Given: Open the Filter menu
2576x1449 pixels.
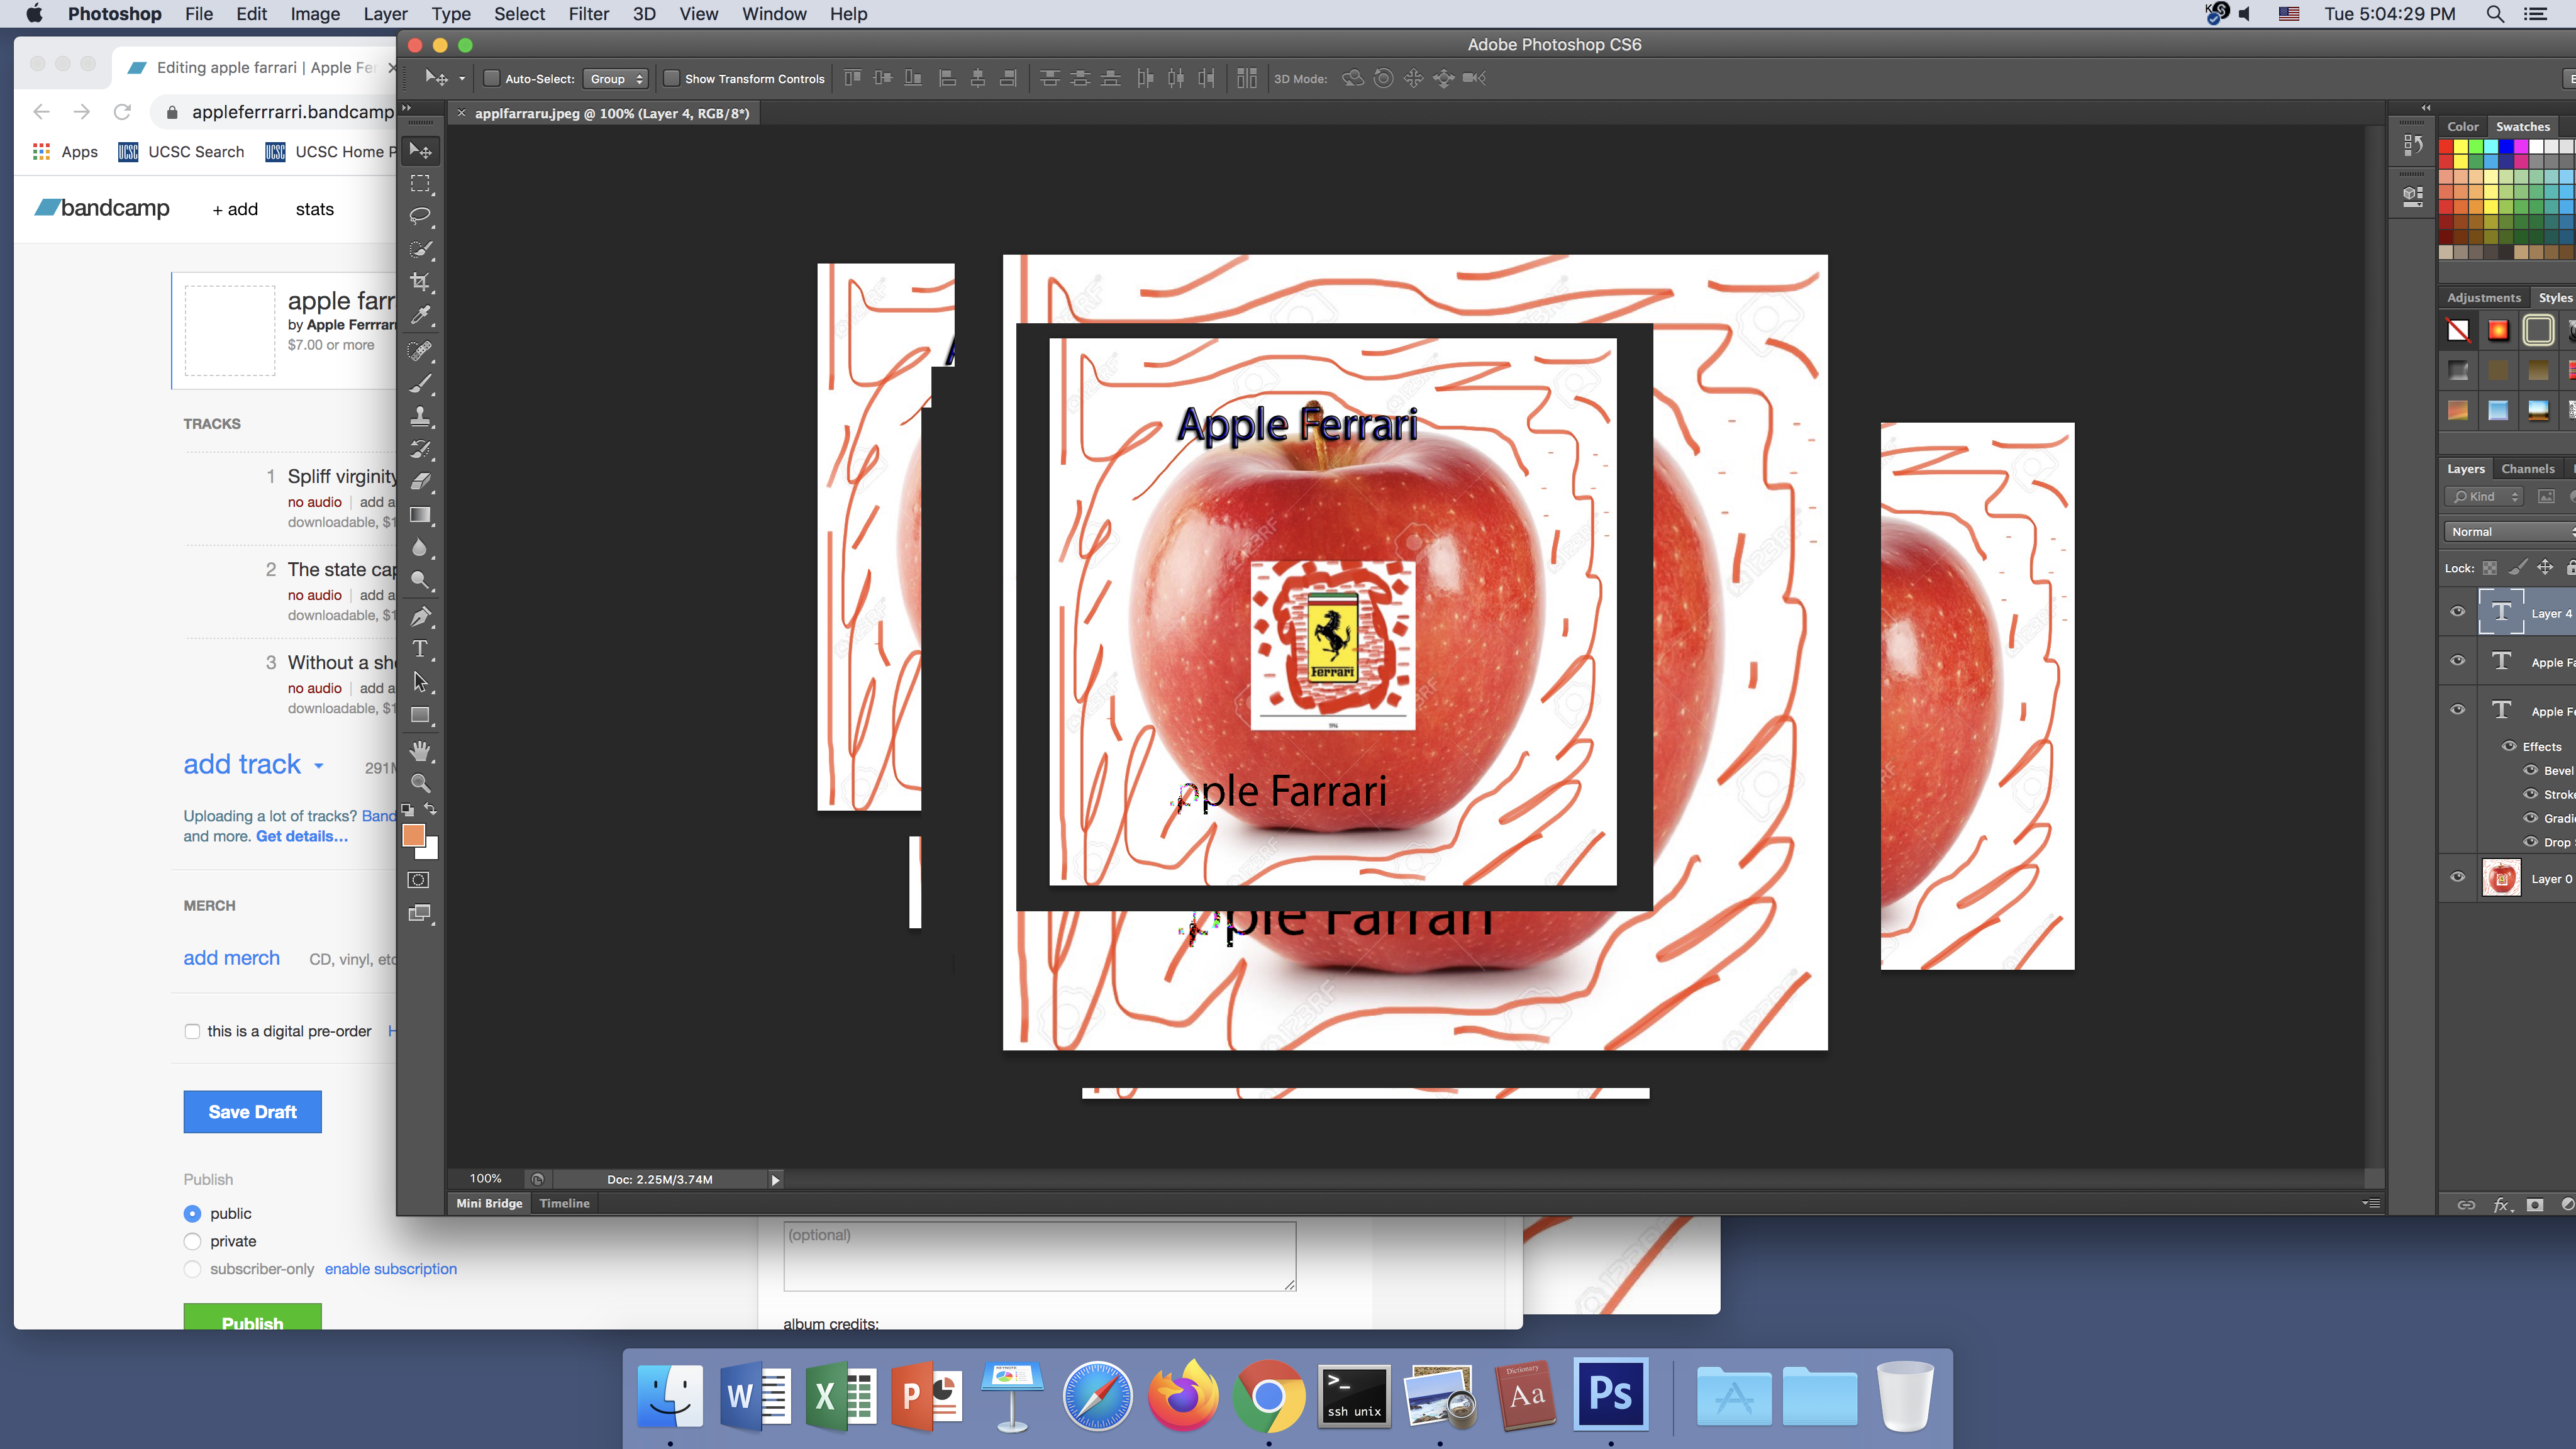Looking at the screenshot, I should click(588, 14).
